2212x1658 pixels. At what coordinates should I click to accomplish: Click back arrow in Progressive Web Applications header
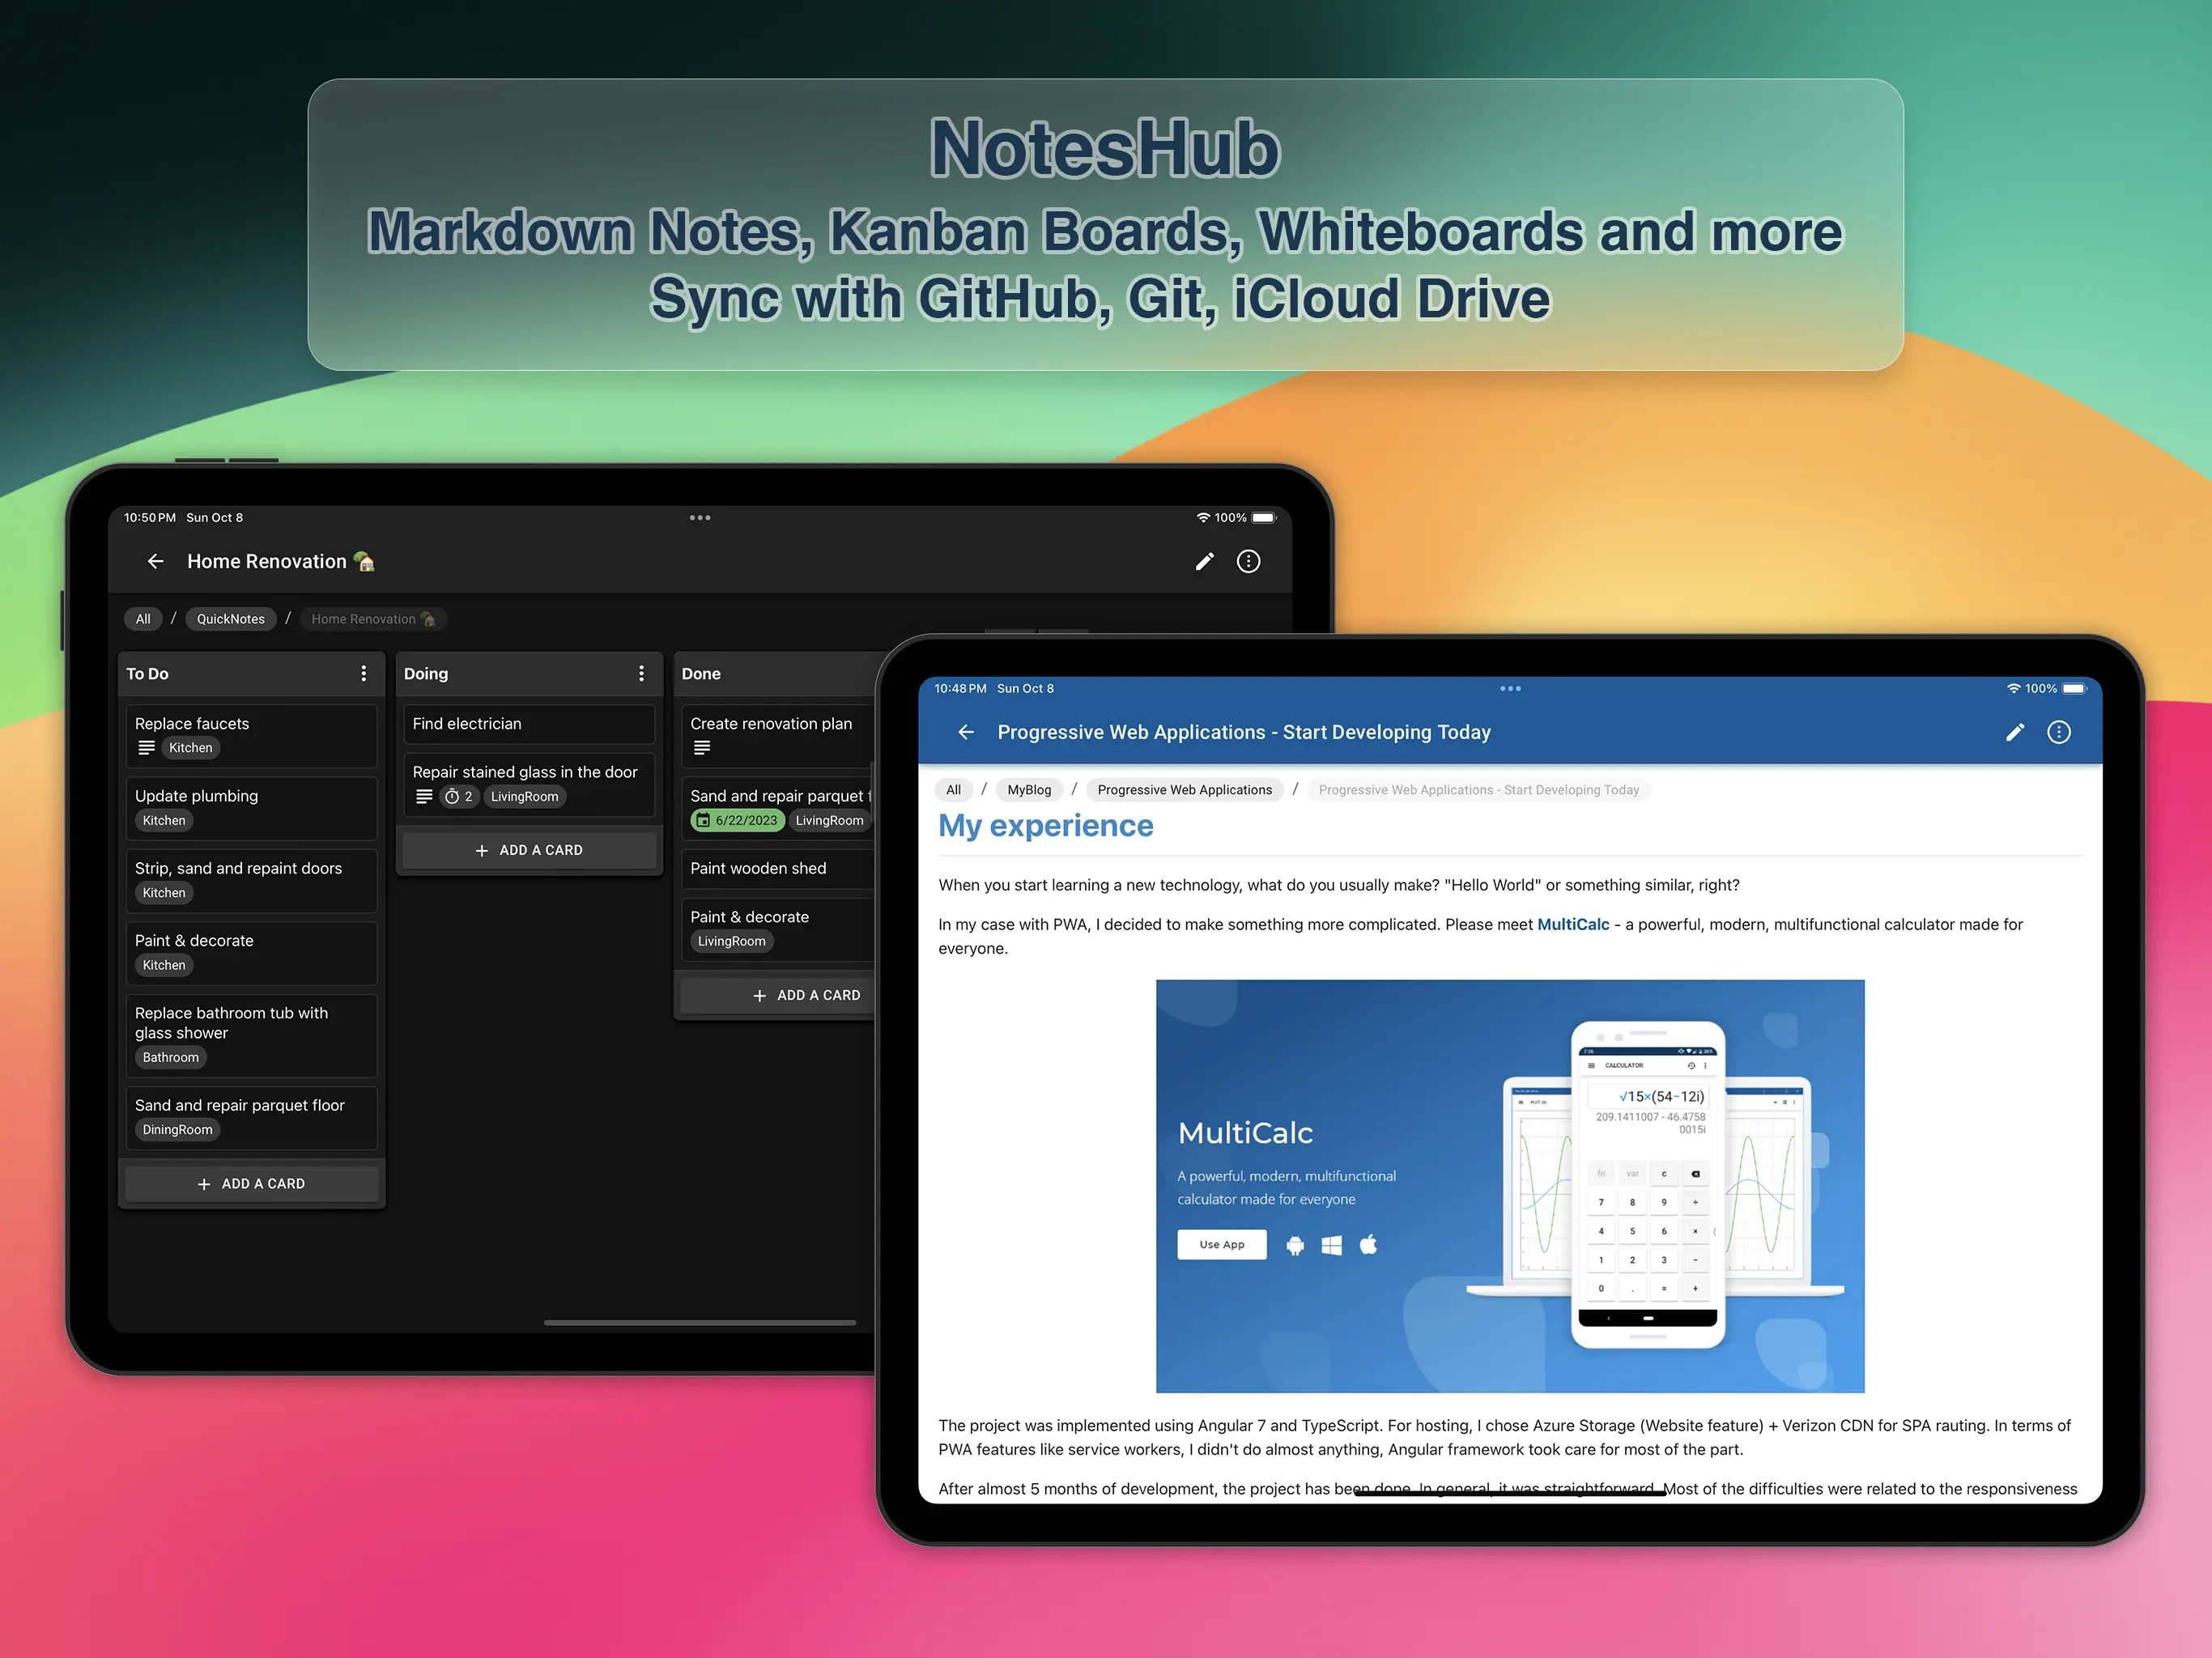point(965,732)
